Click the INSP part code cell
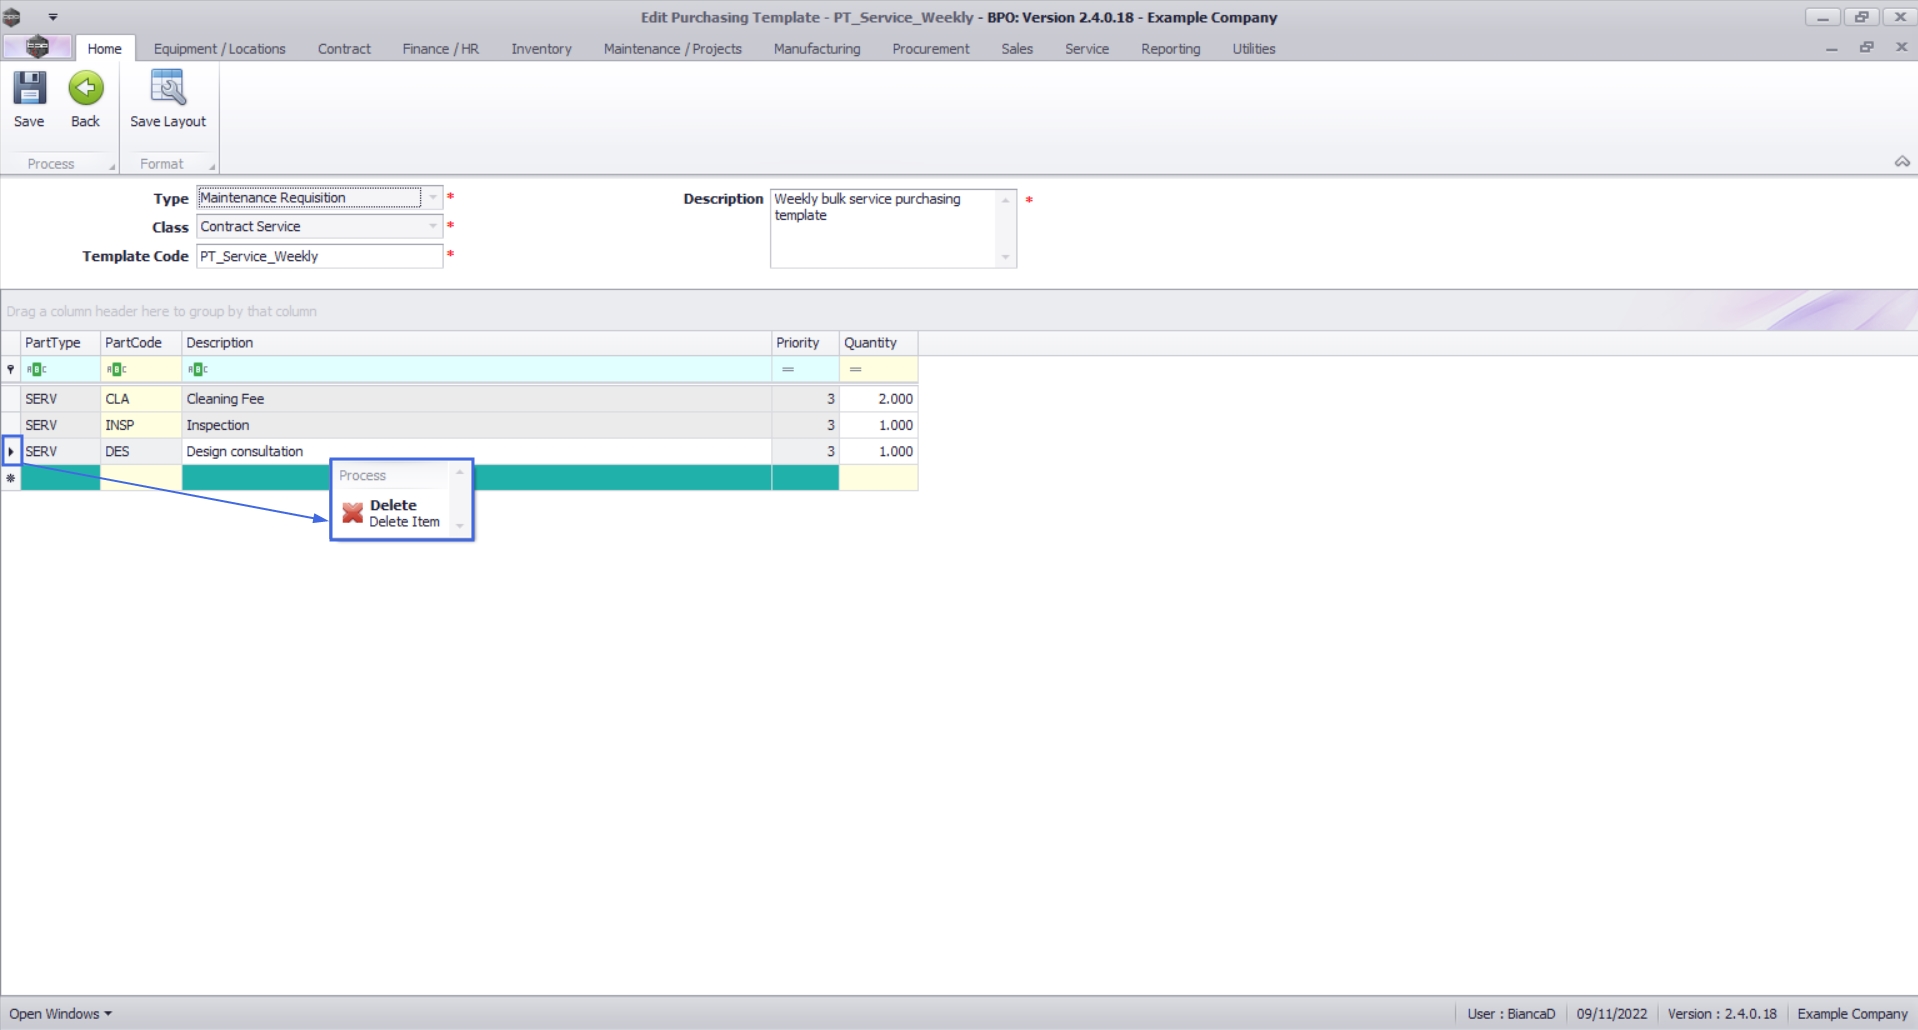 (x=141, y=425)
